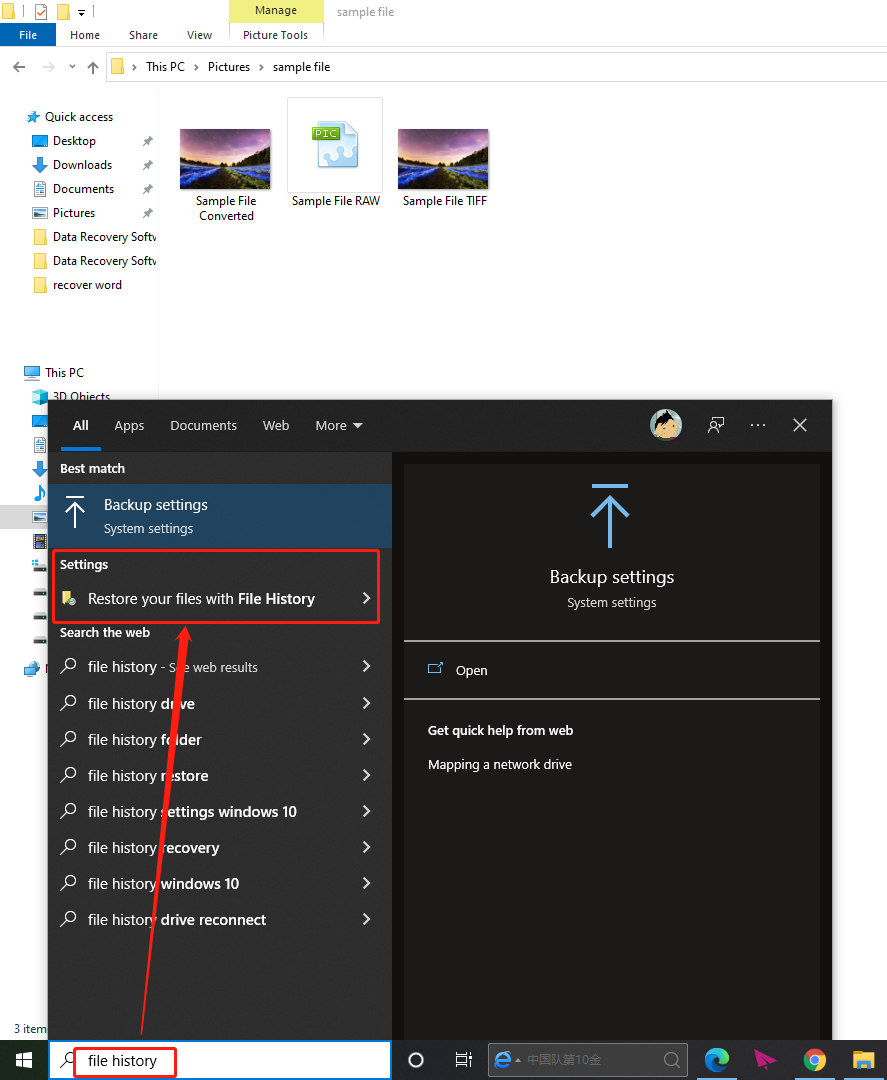This screenshot has height=1080, width=887.
Task: Click the user profile avatar in search panel
Action: click(x=665, y=425)
